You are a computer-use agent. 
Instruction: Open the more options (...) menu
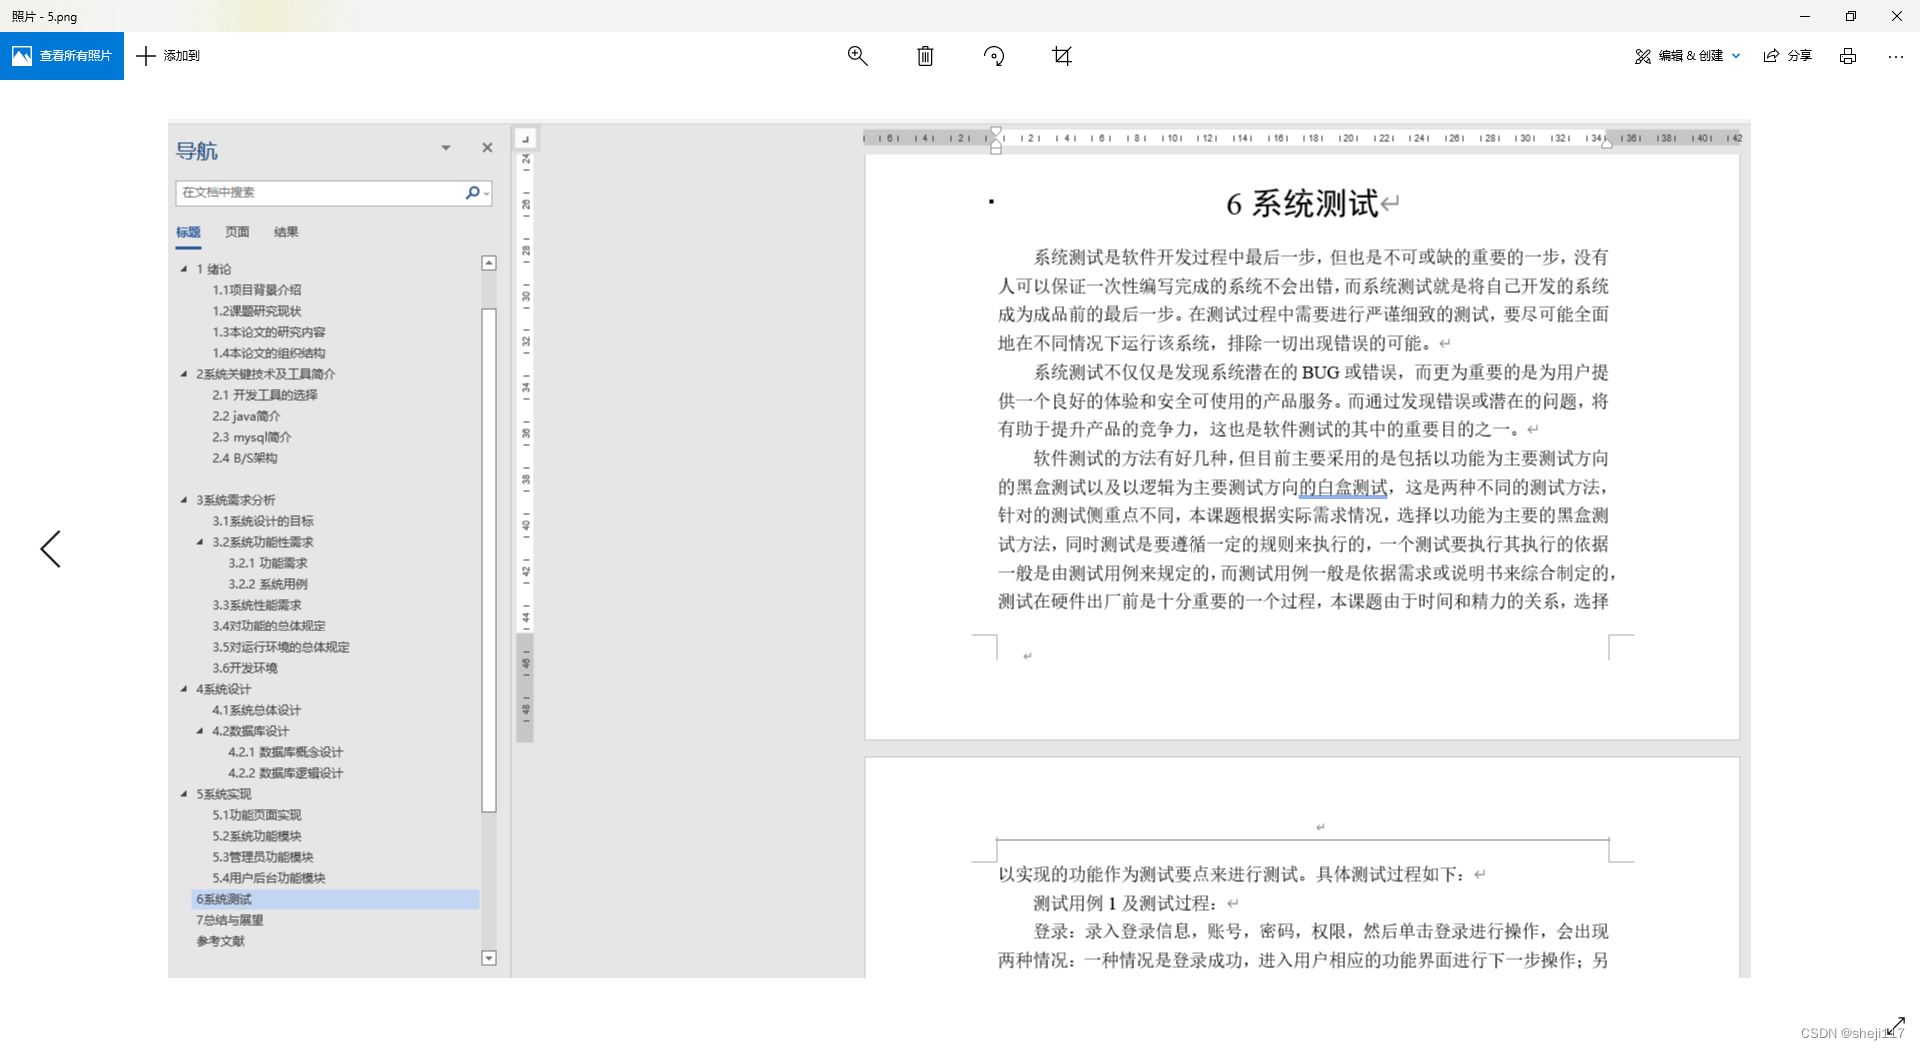pyautogui.click(x=1896, y=56)
